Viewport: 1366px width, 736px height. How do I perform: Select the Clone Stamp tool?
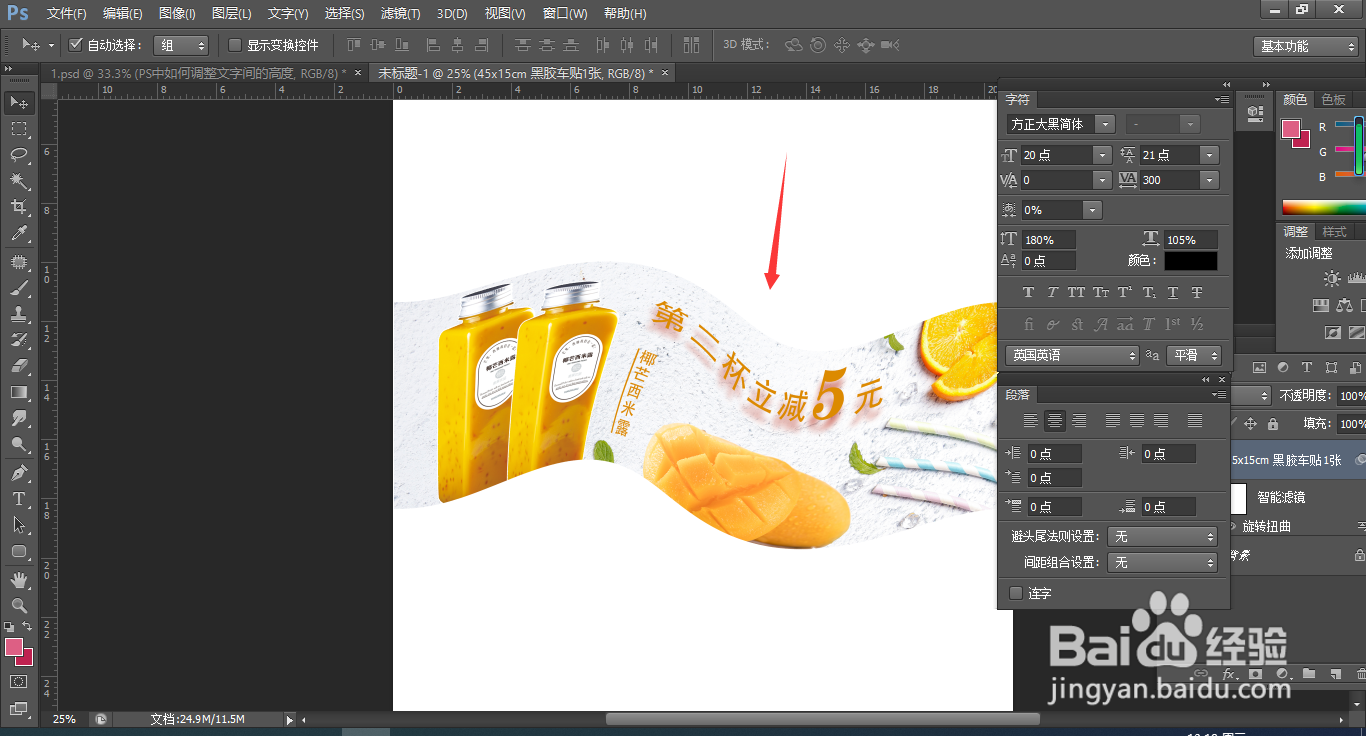coord(18,314)
